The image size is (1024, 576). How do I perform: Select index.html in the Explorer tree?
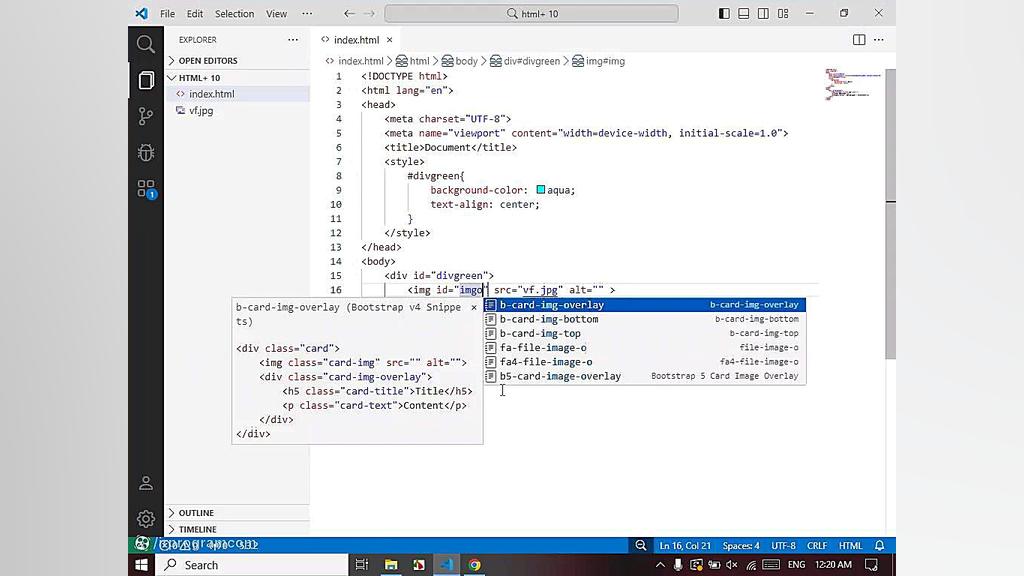click(237, 94)
